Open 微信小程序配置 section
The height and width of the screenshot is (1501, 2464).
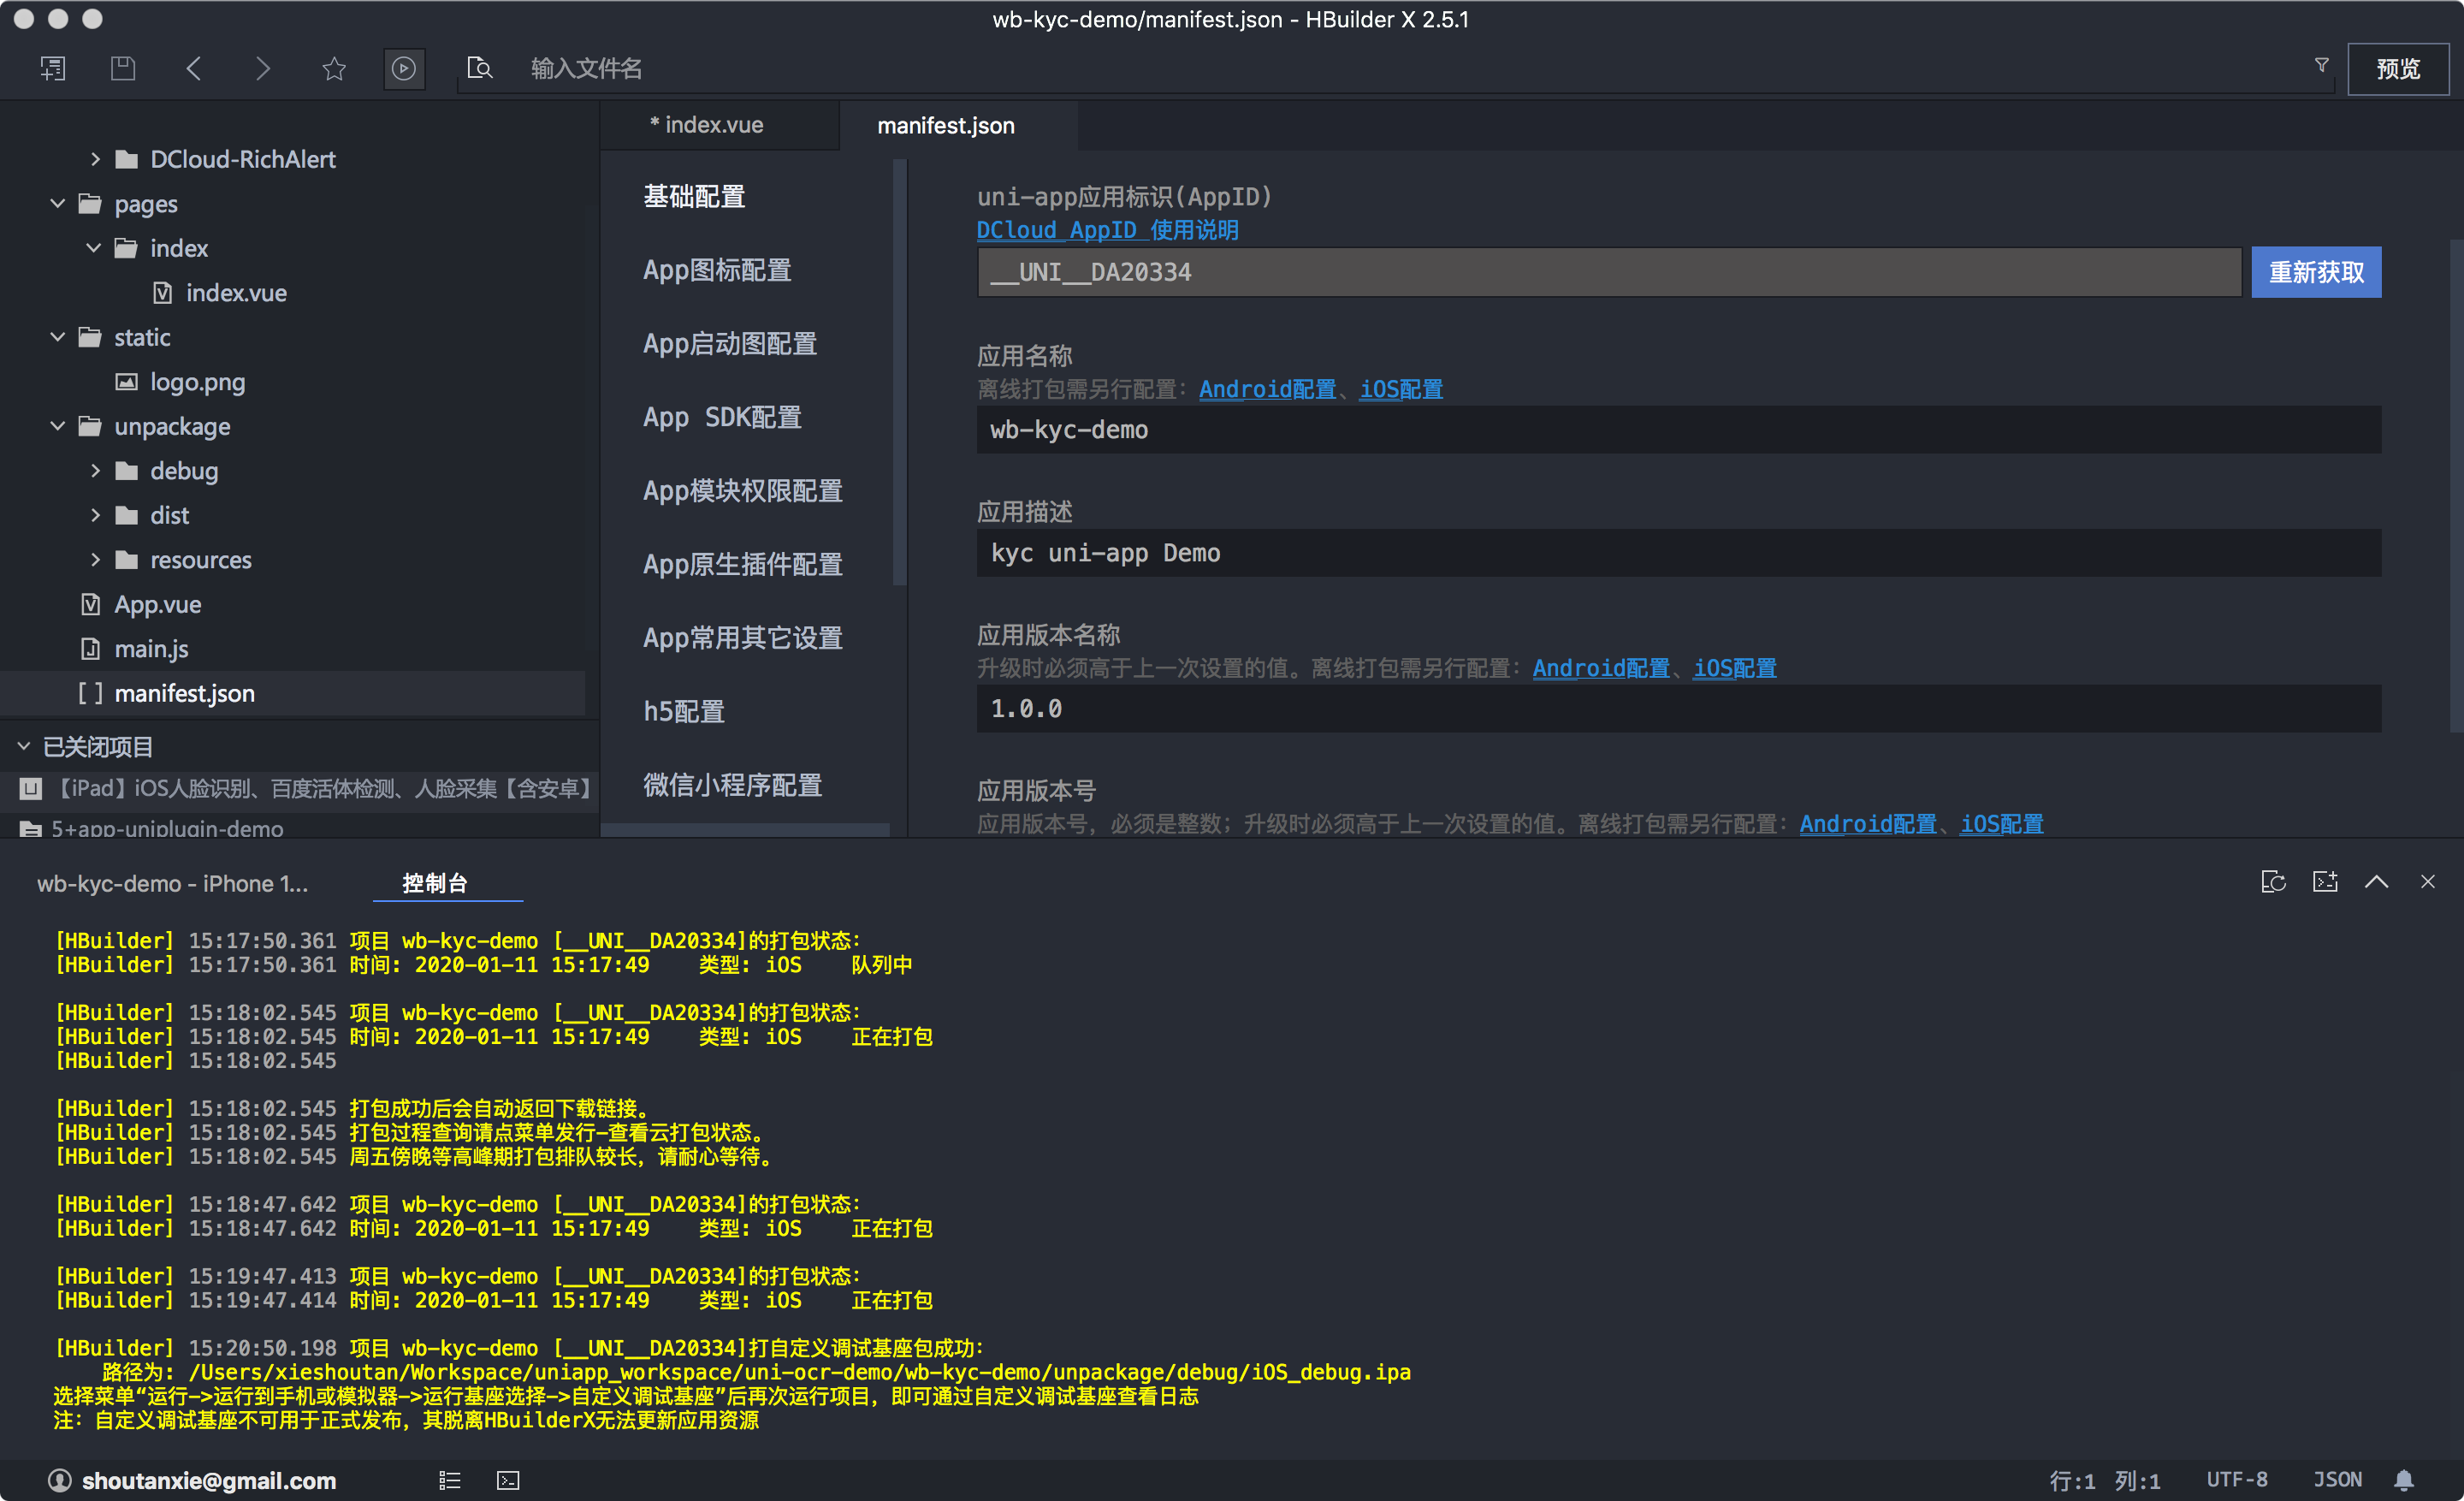[733, 785]
